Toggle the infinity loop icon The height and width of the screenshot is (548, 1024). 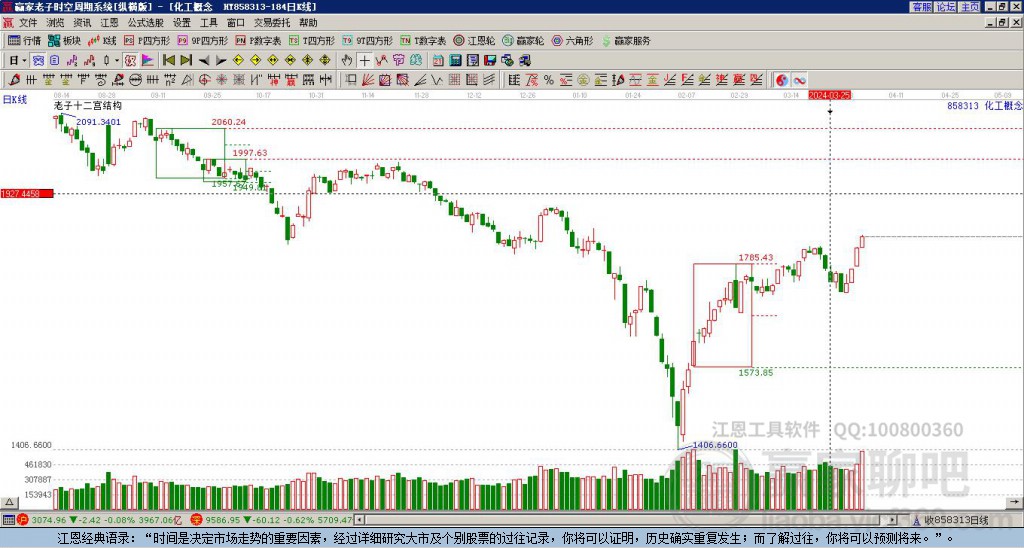pyautogui.click(x=799, y=80)
